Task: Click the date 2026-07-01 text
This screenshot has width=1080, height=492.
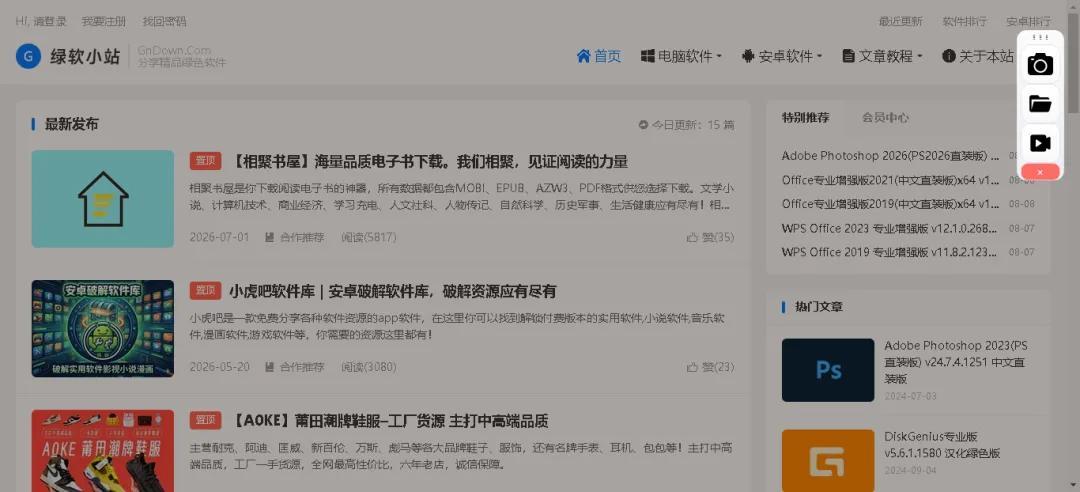Action: pos(220,237)
